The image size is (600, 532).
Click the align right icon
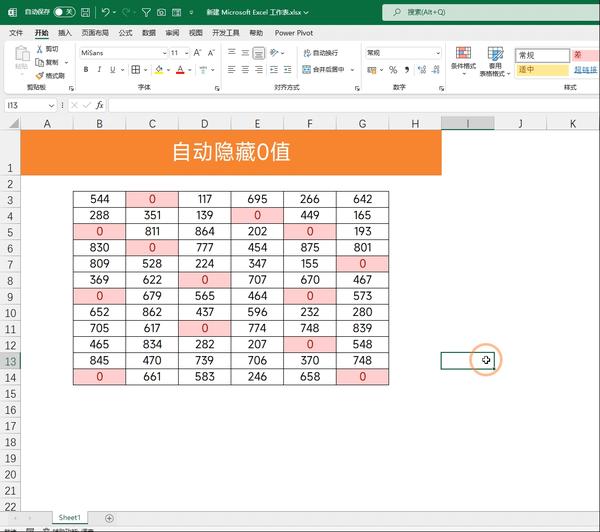click(259, 70)
